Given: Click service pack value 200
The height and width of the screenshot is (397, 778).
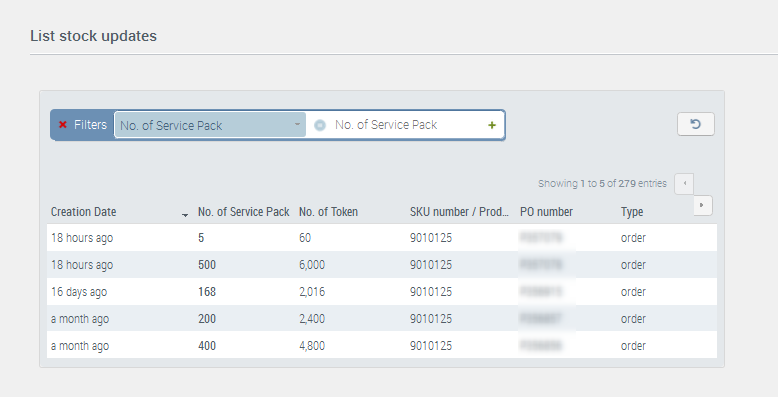Looking at the screenshot, I should click(x=207, y=319).
